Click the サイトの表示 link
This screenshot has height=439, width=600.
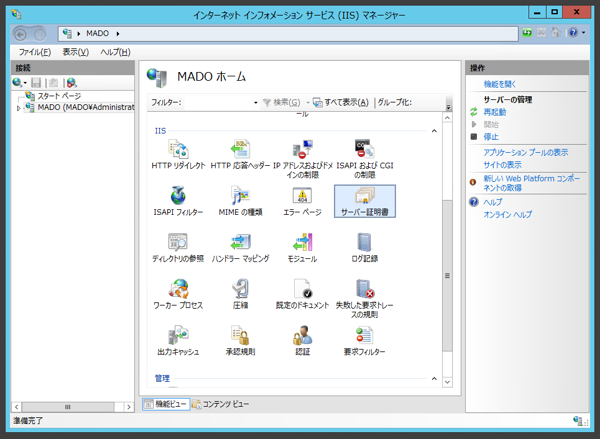point(502,165)
